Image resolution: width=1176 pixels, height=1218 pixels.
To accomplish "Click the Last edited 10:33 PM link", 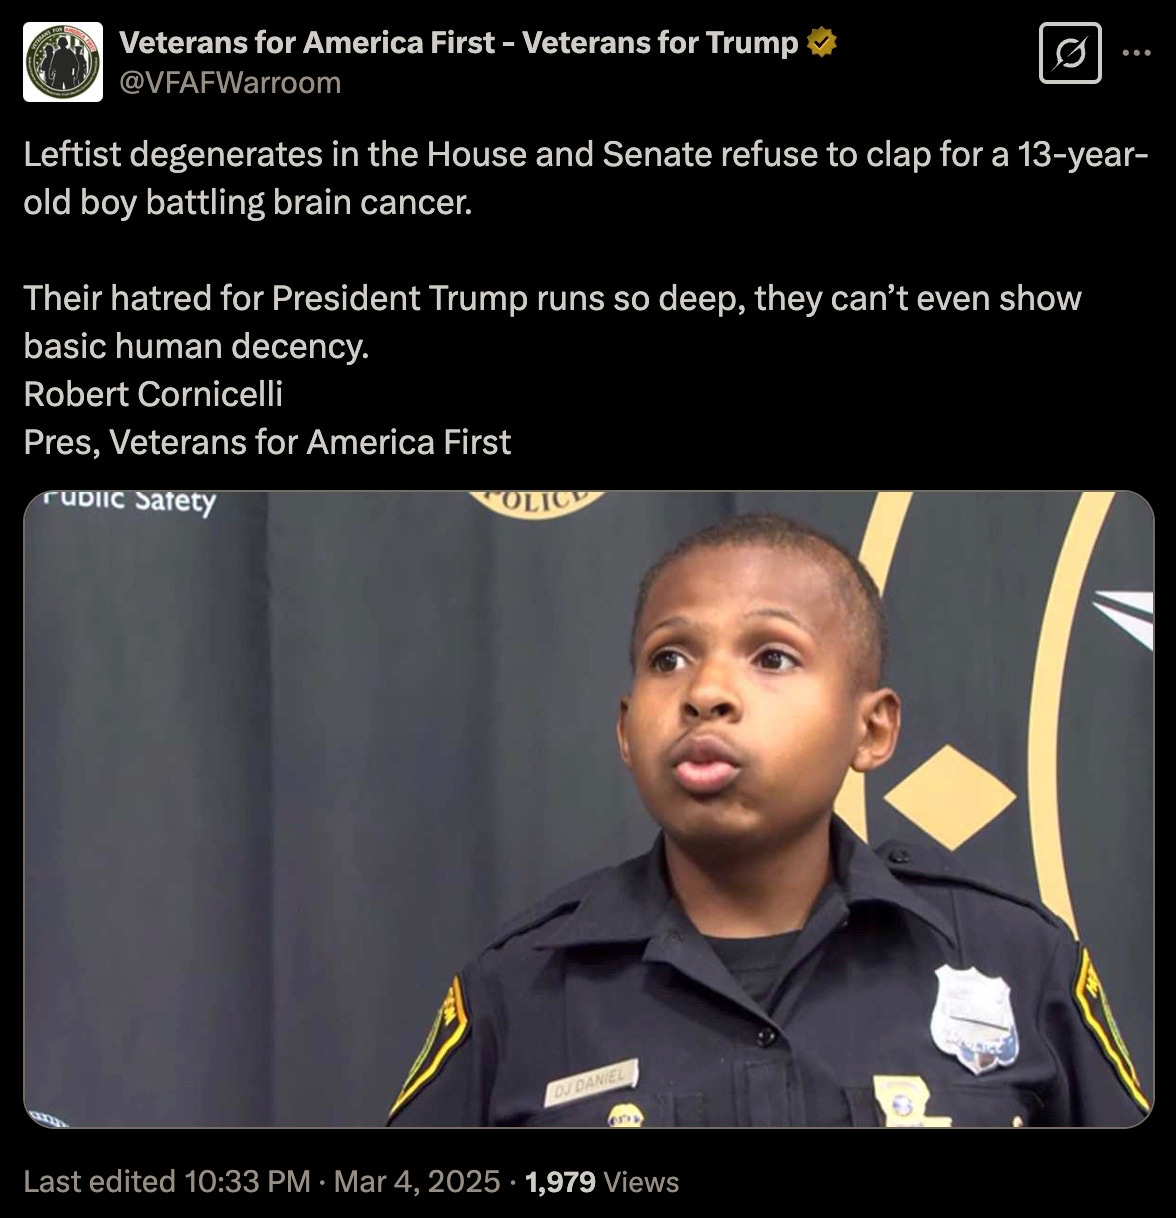I will (x=167, y=1182).
